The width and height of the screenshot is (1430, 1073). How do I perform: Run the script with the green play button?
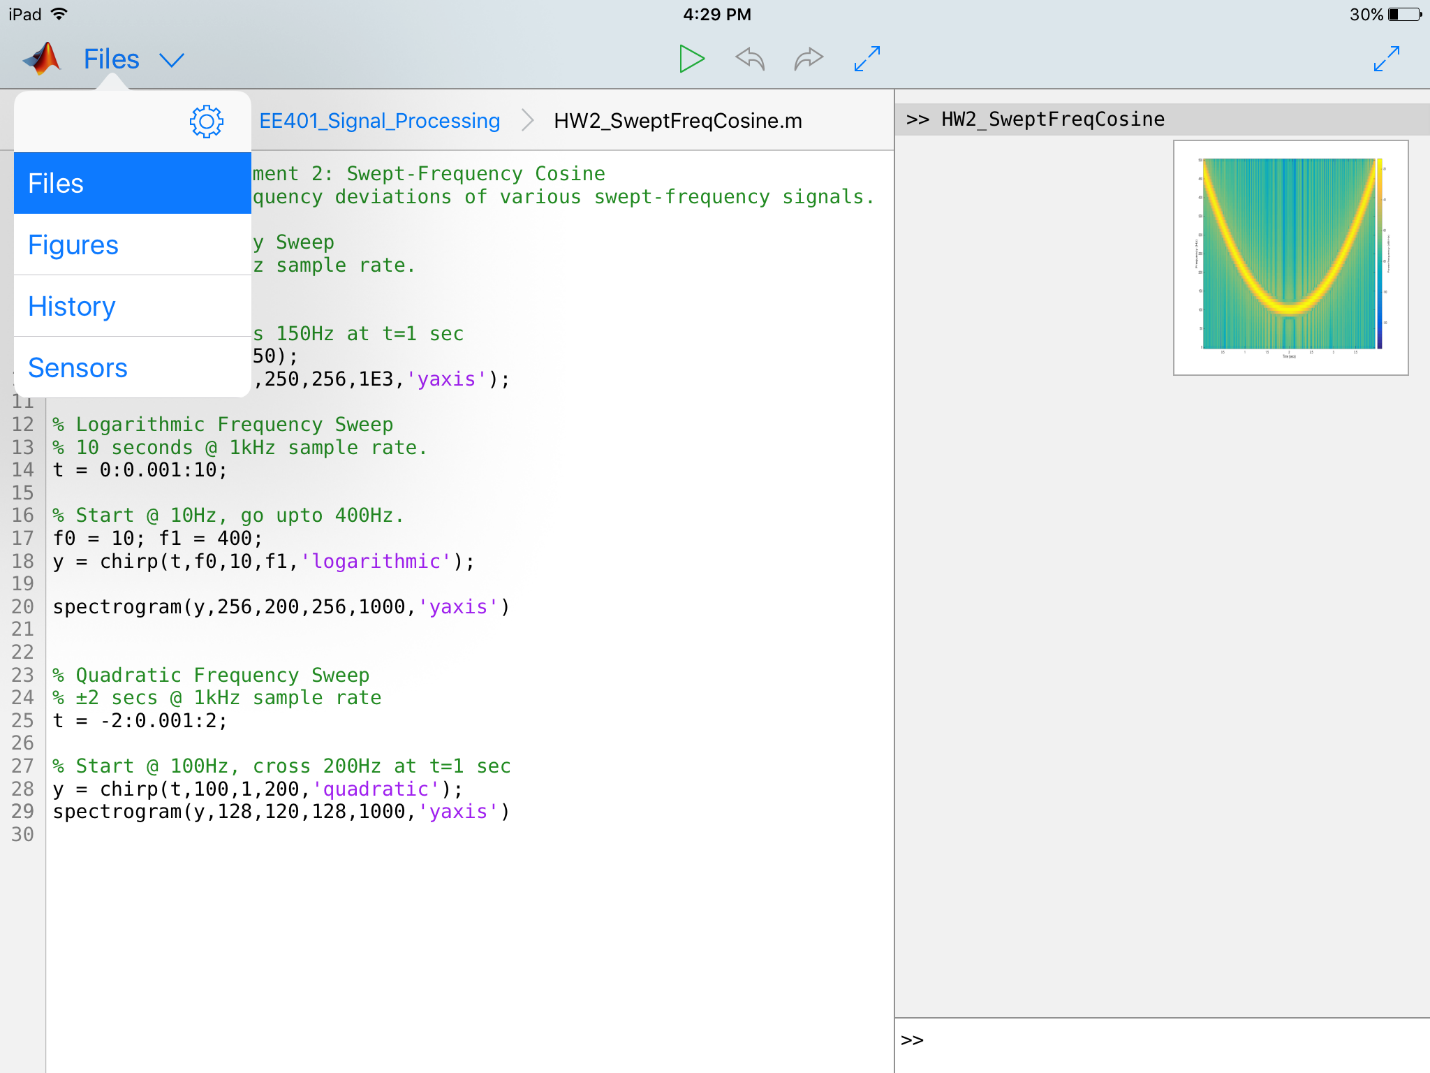pos(691,59)
